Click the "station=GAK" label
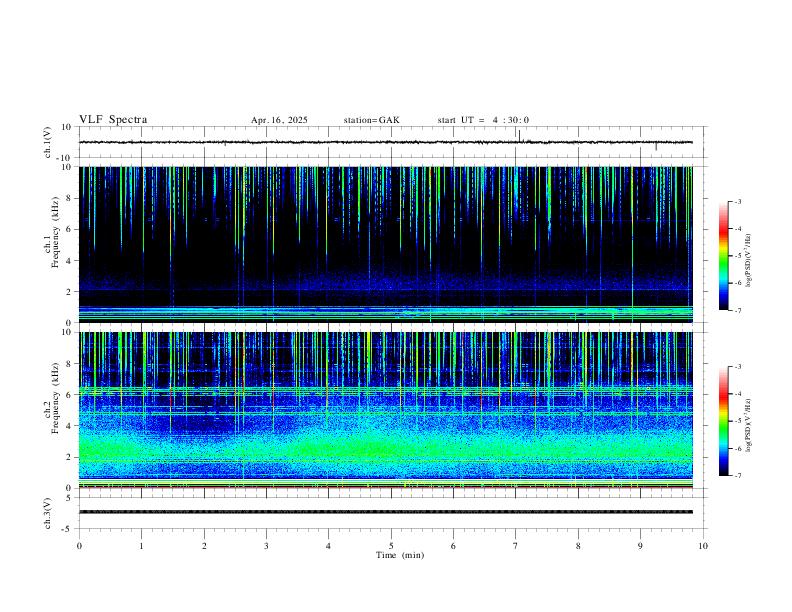Screen dimensions: 792x612 [371, 120]
